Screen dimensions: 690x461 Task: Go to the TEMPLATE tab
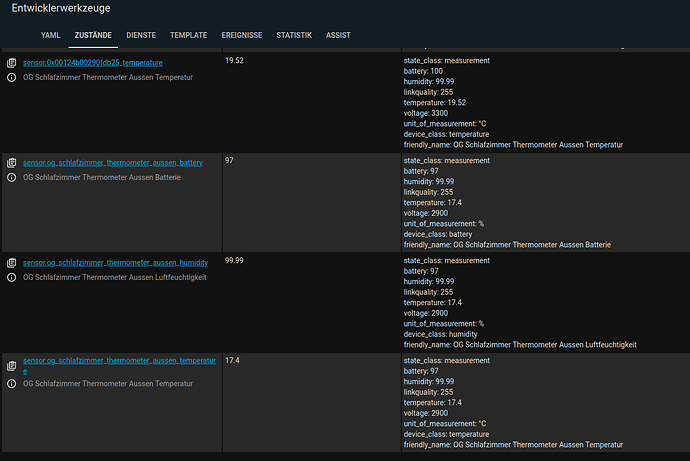pos(188,35)
